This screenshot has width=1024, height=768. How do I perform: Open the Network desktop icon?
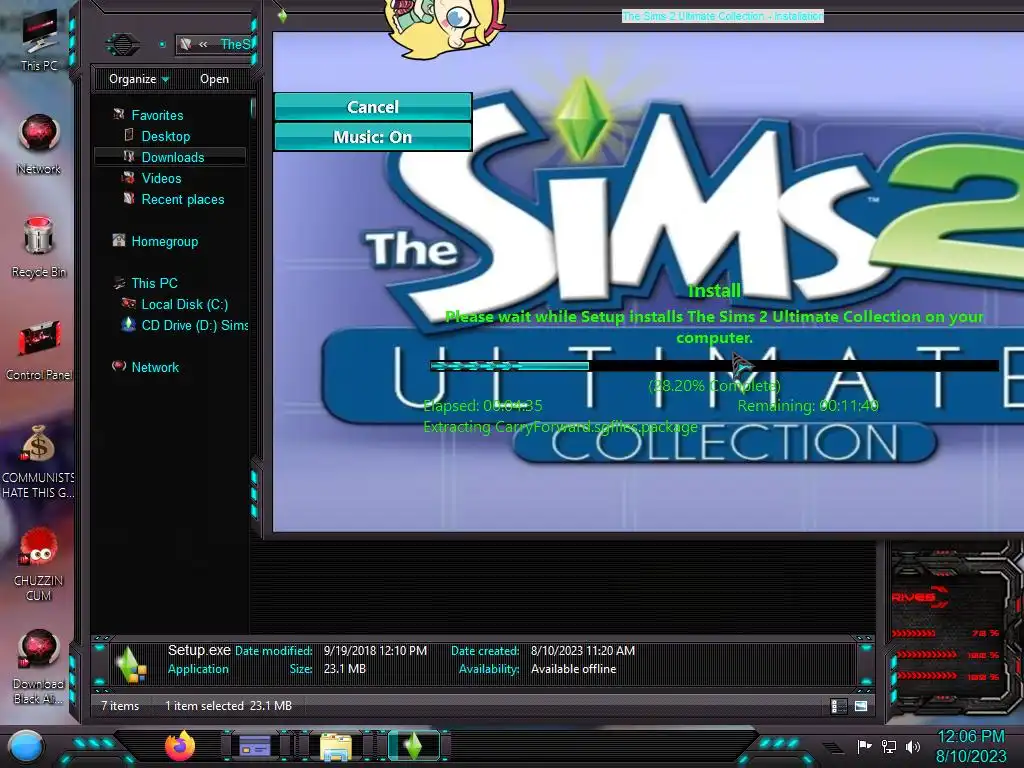(x=39, y=144)
